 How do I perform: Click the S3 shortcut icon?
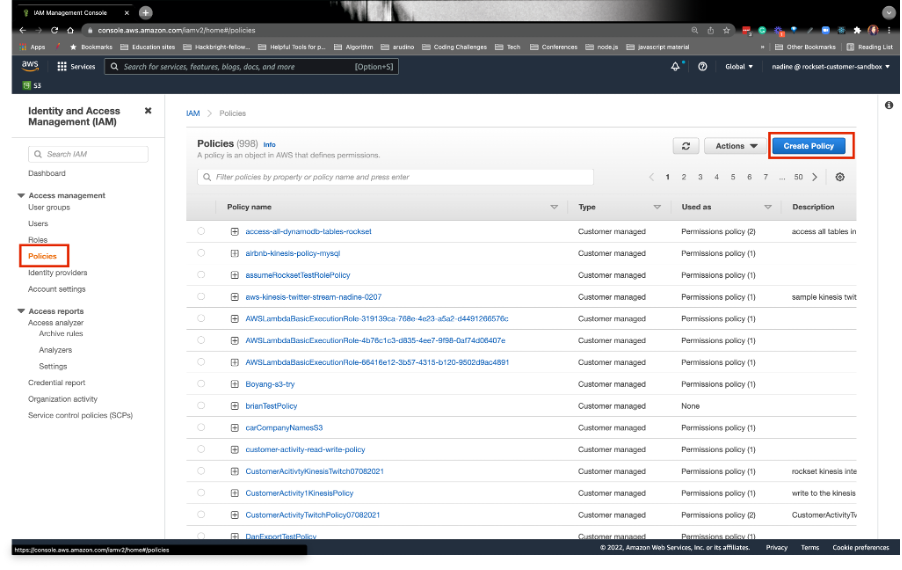pos(26,85)
